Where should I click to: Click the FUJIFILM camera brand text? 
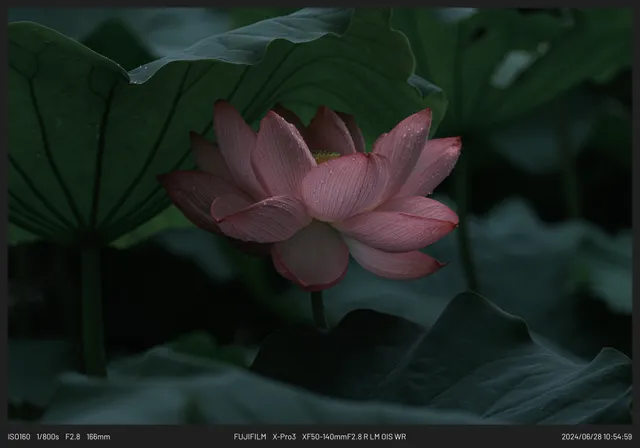tap(250, 437)
